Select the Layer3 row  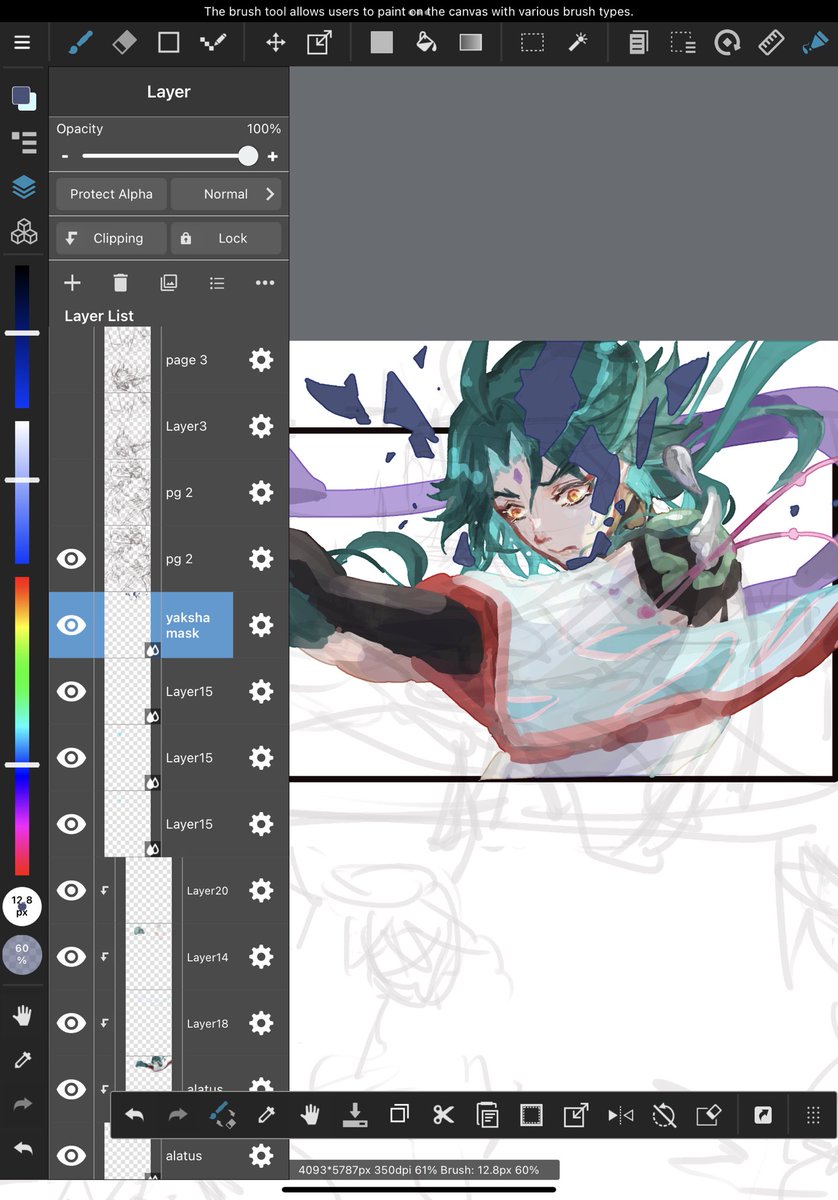(x=169, y=426)
